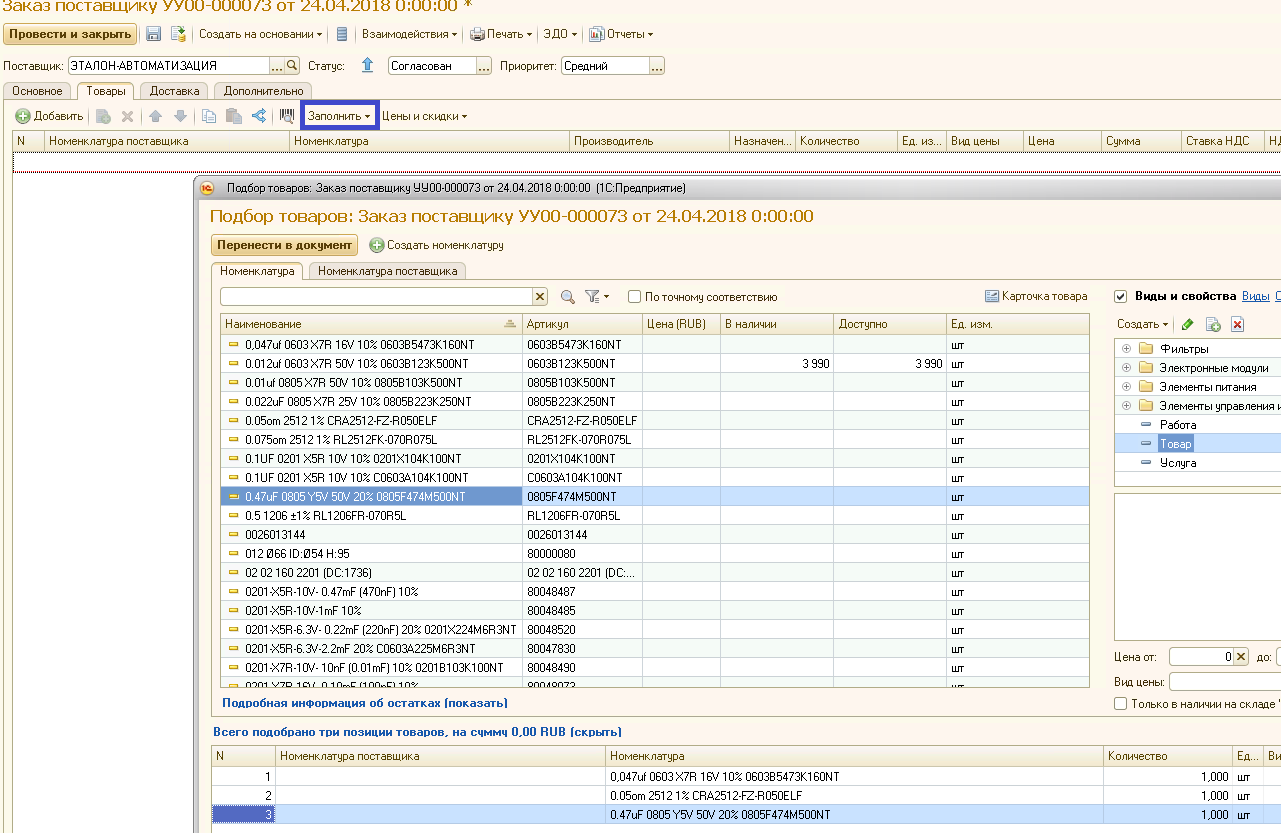
Task: Click the blue status up arrow icon
Action: coord(367,66)
